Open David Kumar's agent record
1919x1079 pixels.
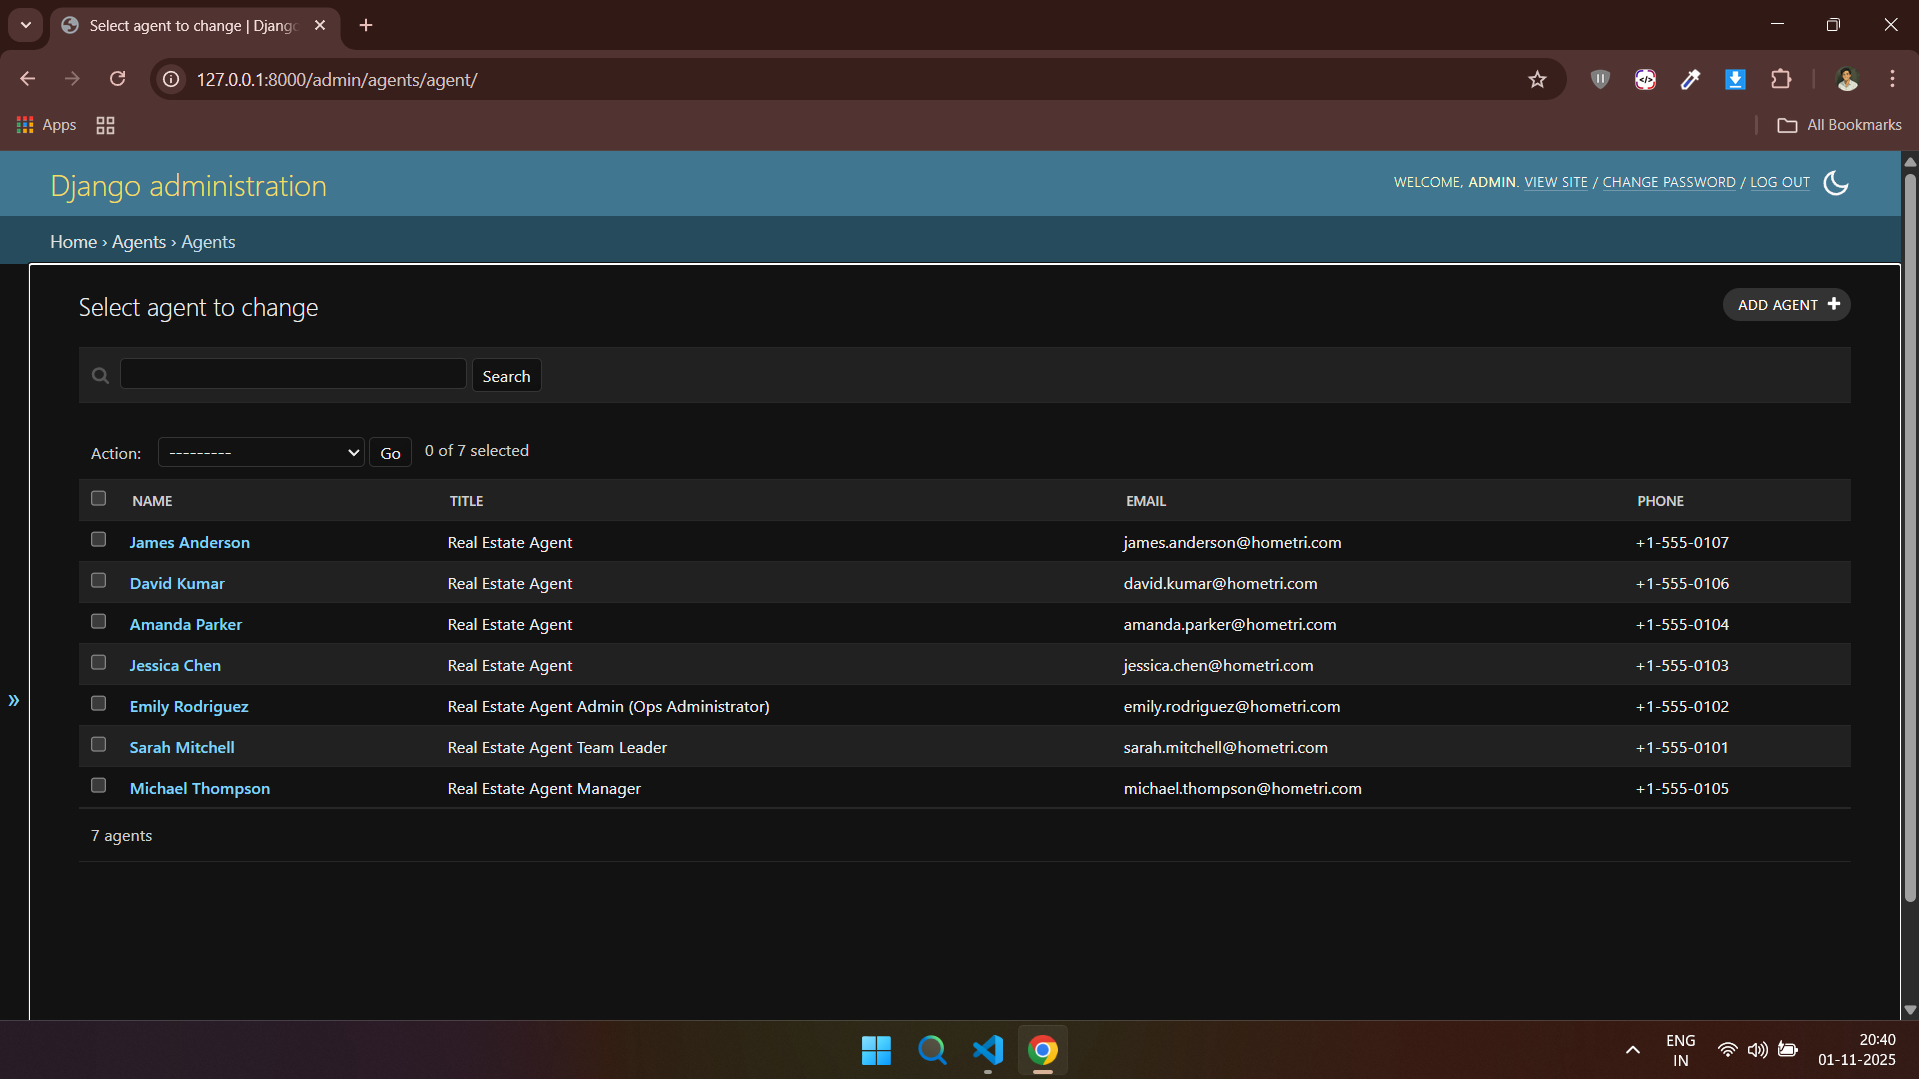177,583
